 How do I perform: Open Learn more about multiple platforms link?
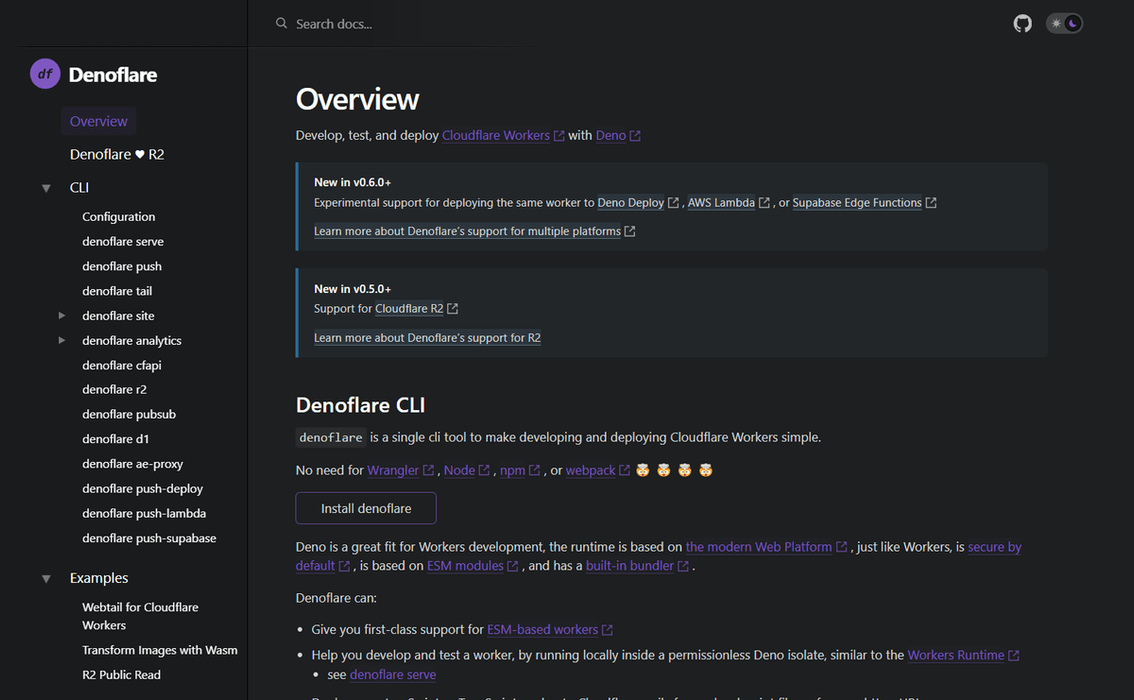[x=467, y=231]
